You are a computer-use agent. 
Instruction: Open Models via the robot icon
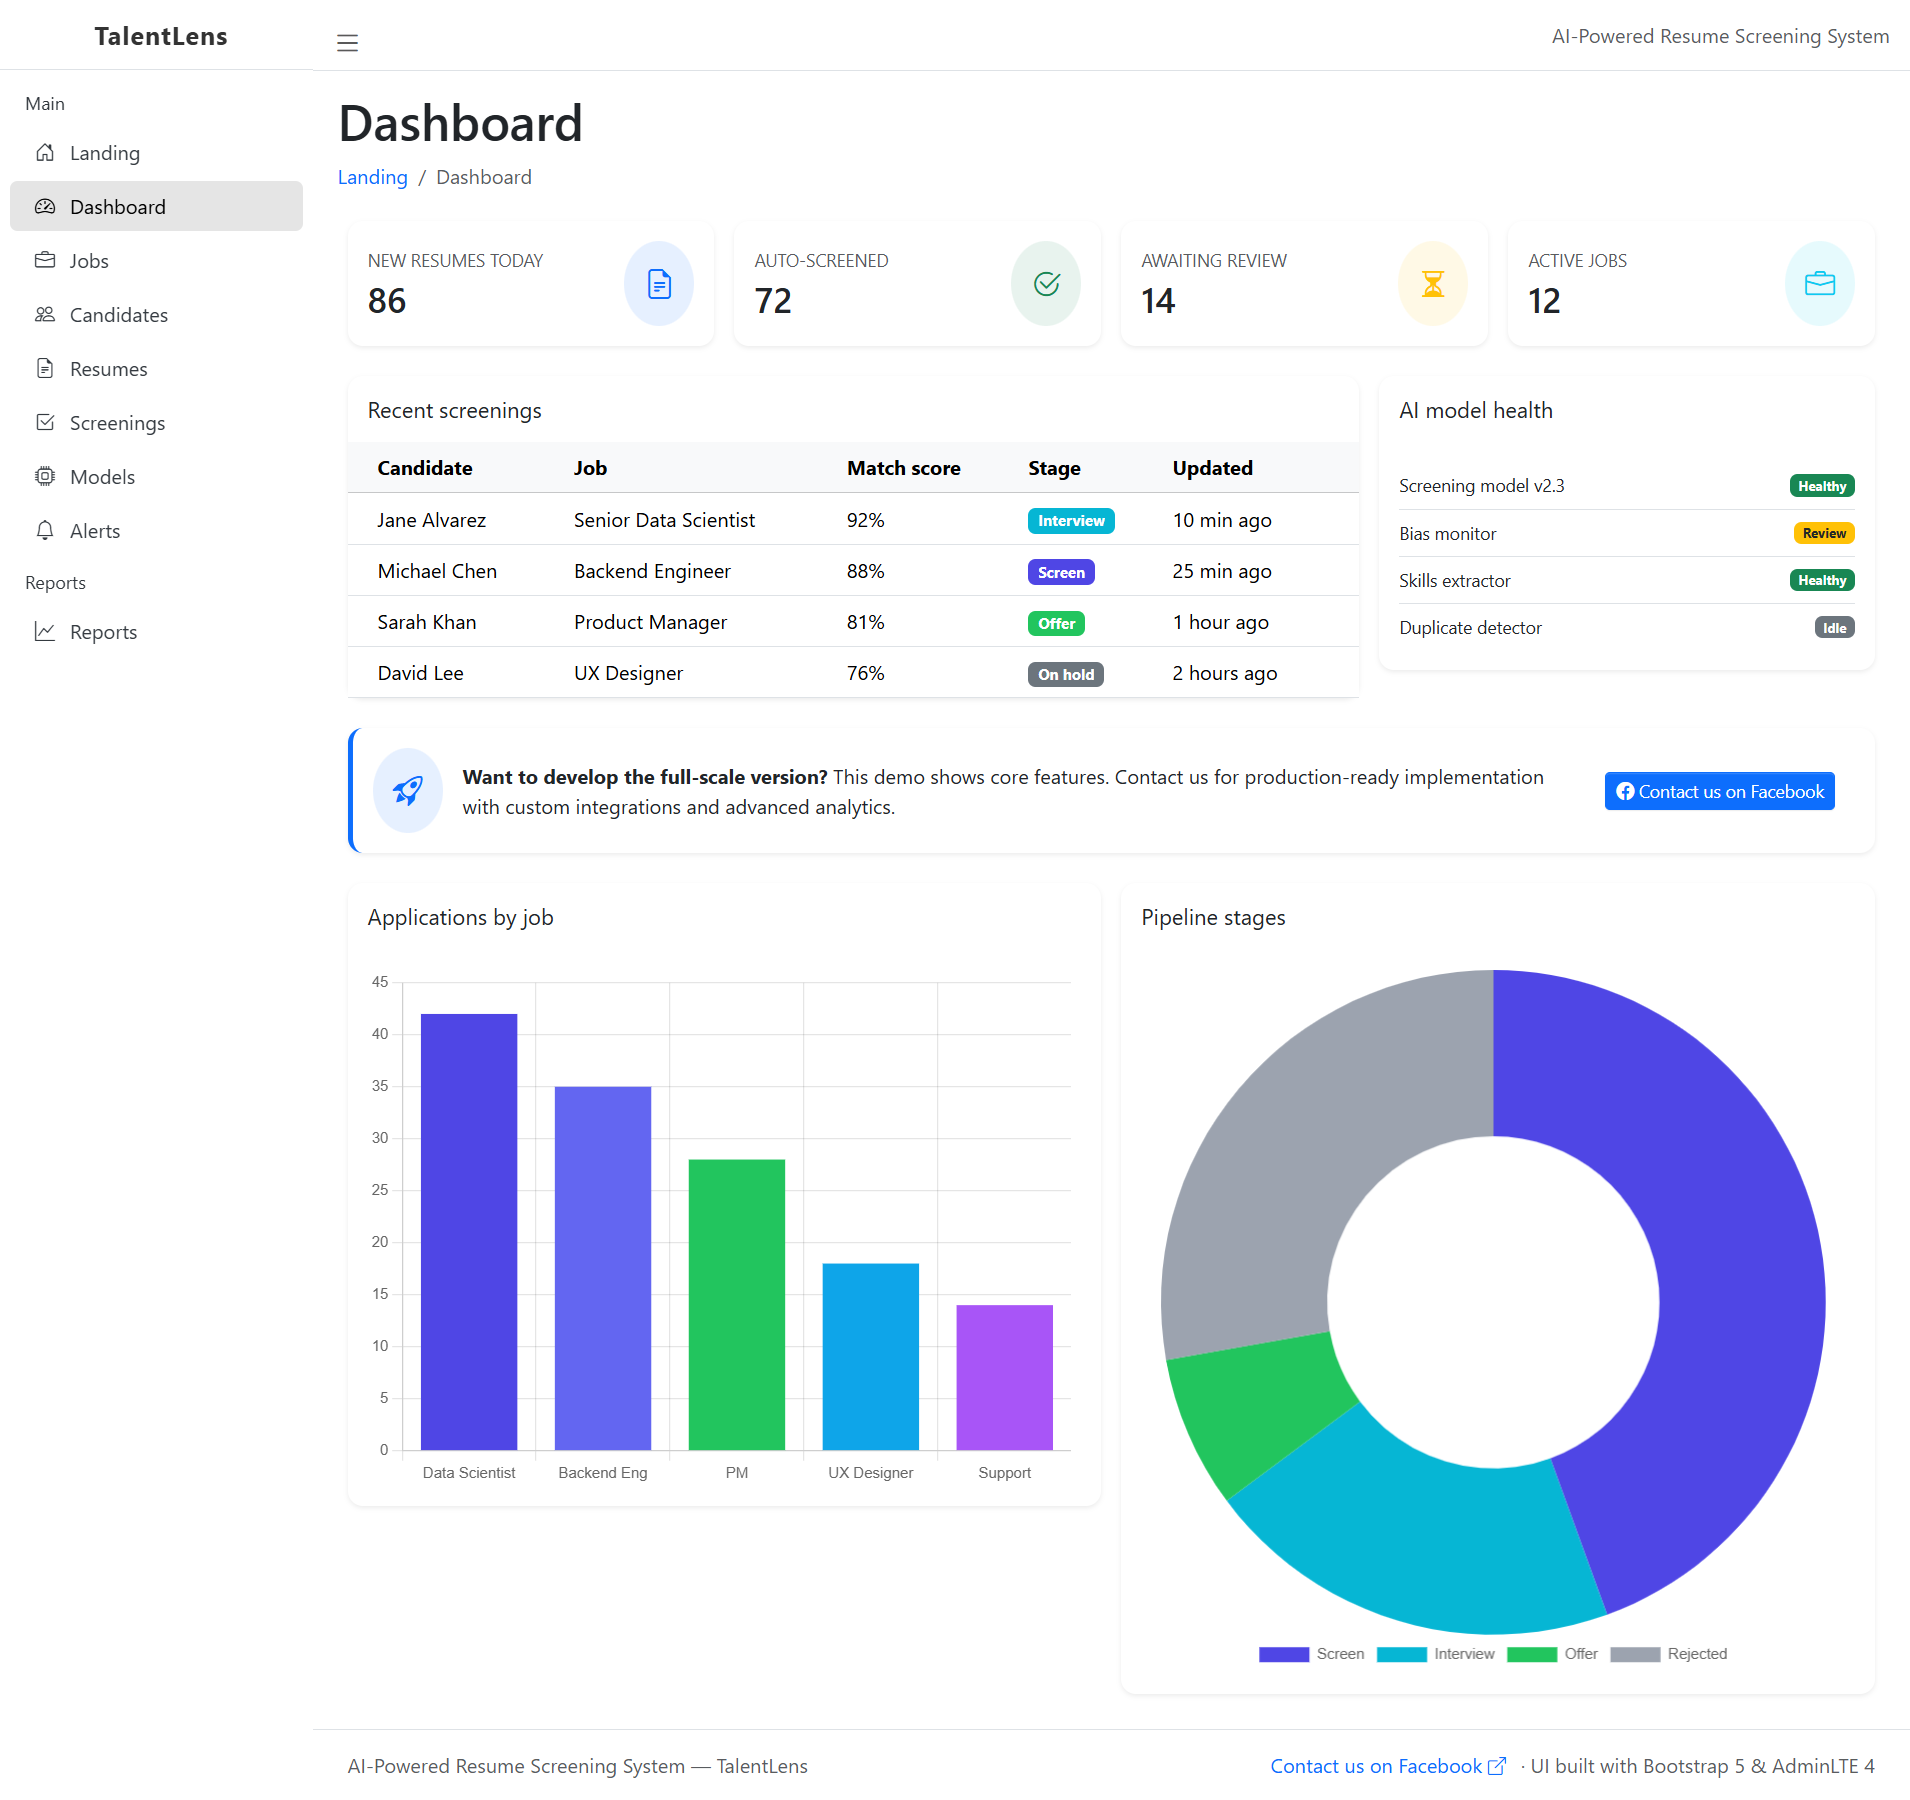coord(45,476)
